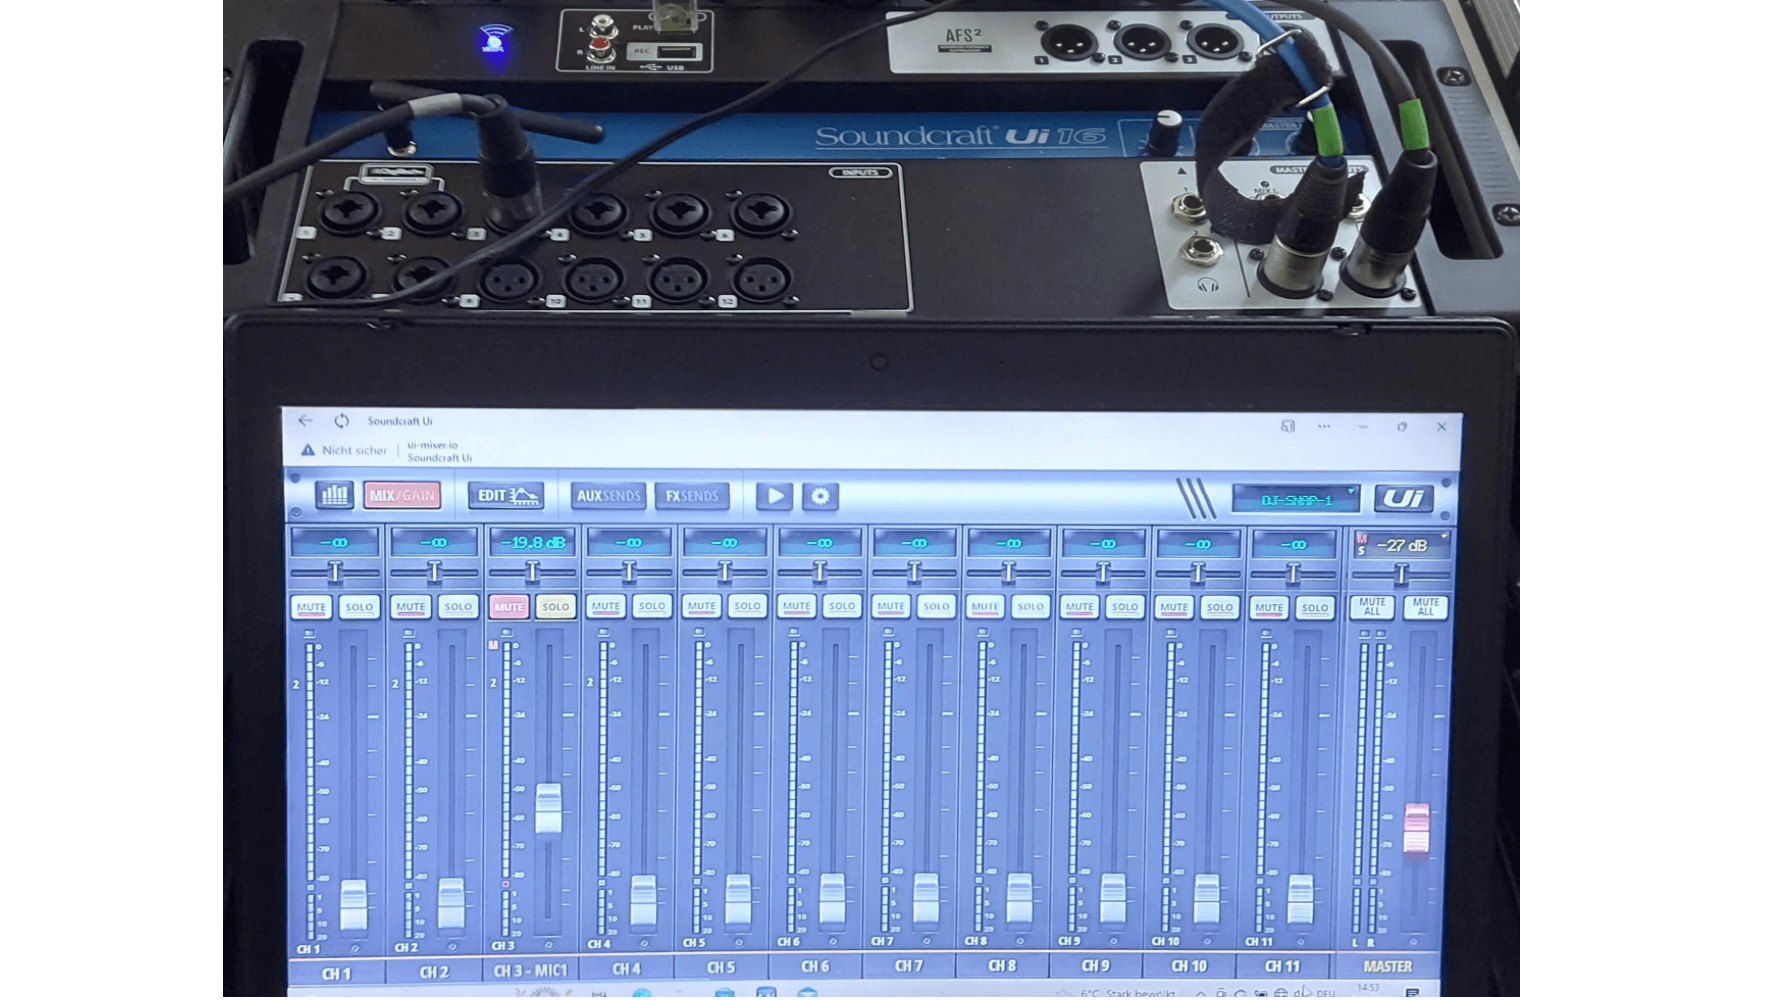The width and height of the screenshot is (1786, 1000).
Task: Go back with the browser back arrow
Action: (x=305, y=421)
